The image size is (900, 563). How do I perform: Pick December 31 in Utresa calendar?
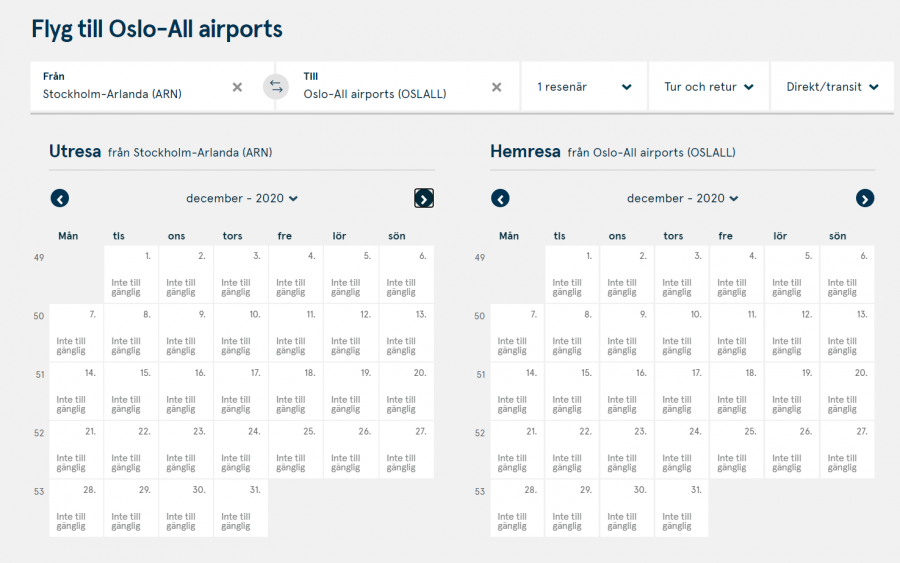241,508
